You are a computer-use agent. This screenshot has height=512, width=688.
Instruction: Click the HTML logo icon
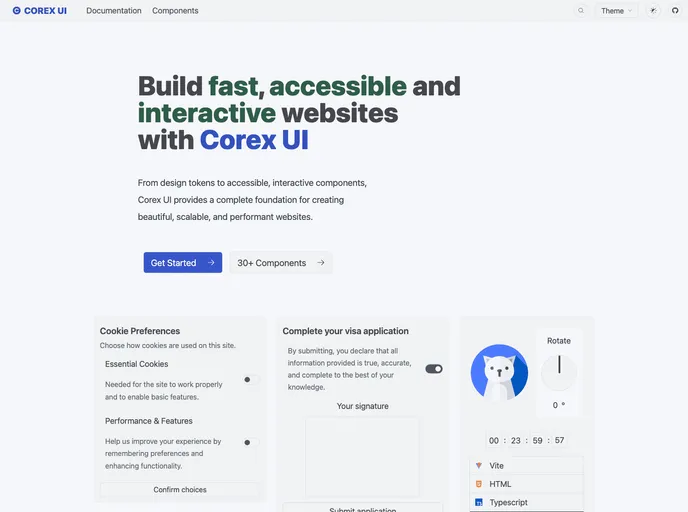pos(479,484)
